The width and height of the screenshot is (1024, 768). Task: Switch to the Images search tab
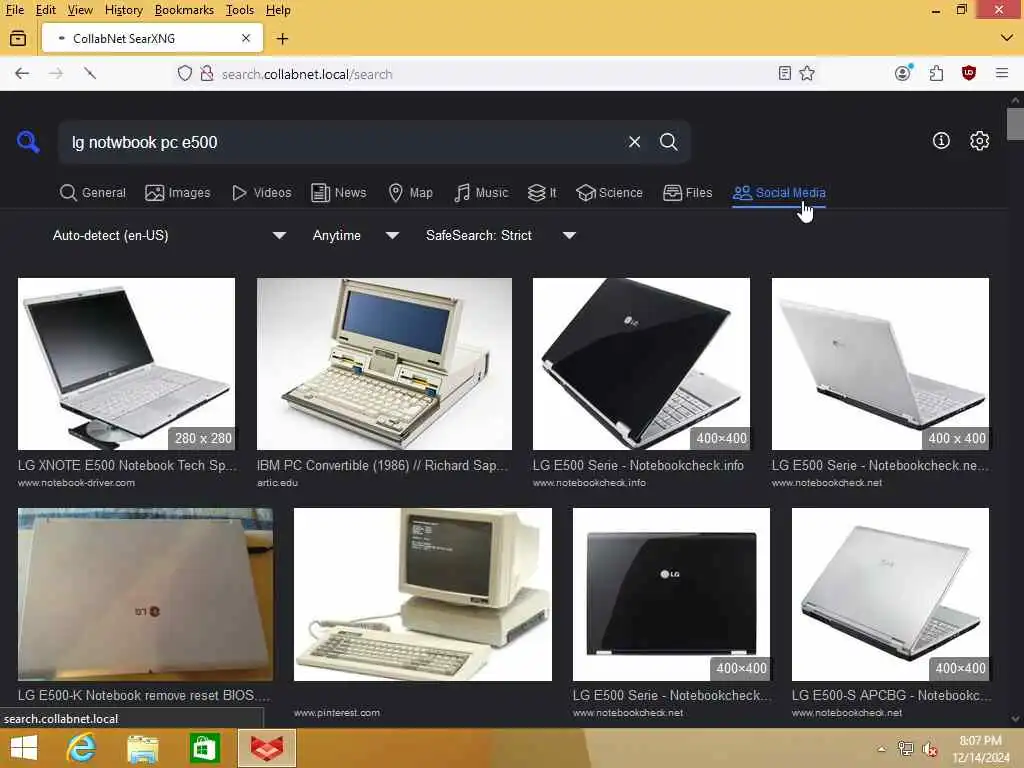pos(178,193)
